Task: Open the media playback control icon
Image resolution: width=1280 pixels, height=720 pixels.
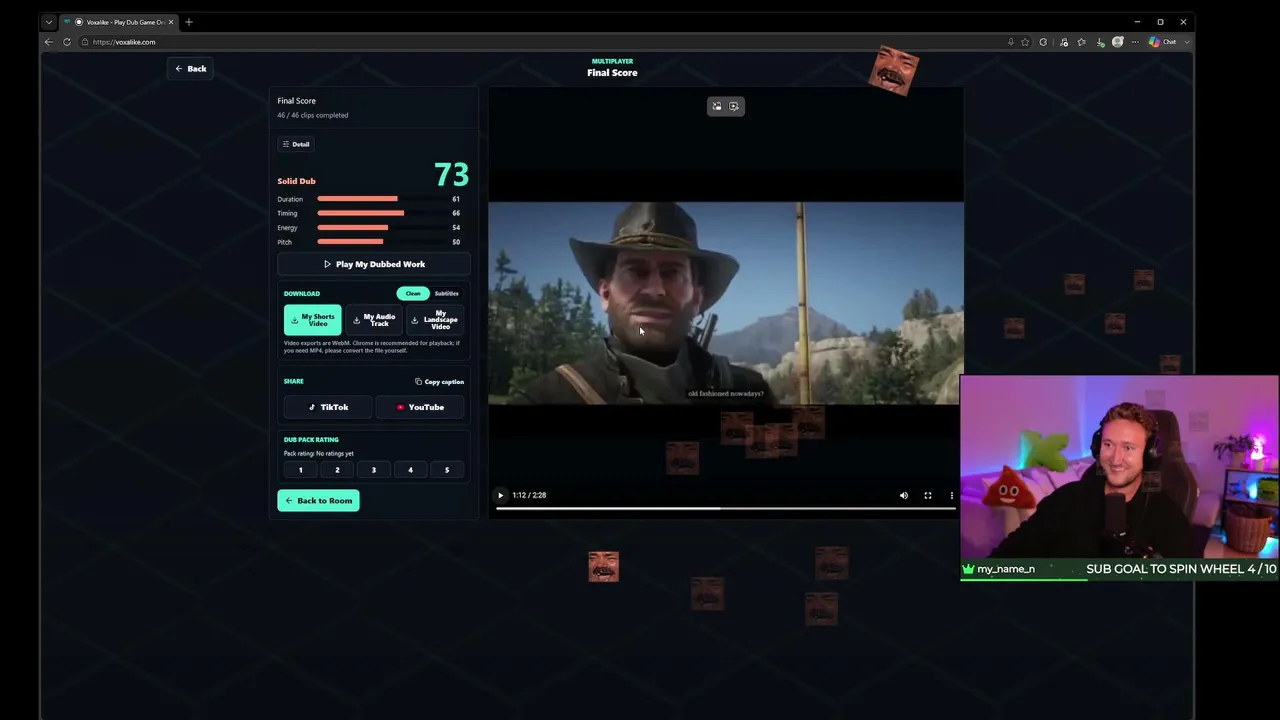Action: tap(1063, 42)
